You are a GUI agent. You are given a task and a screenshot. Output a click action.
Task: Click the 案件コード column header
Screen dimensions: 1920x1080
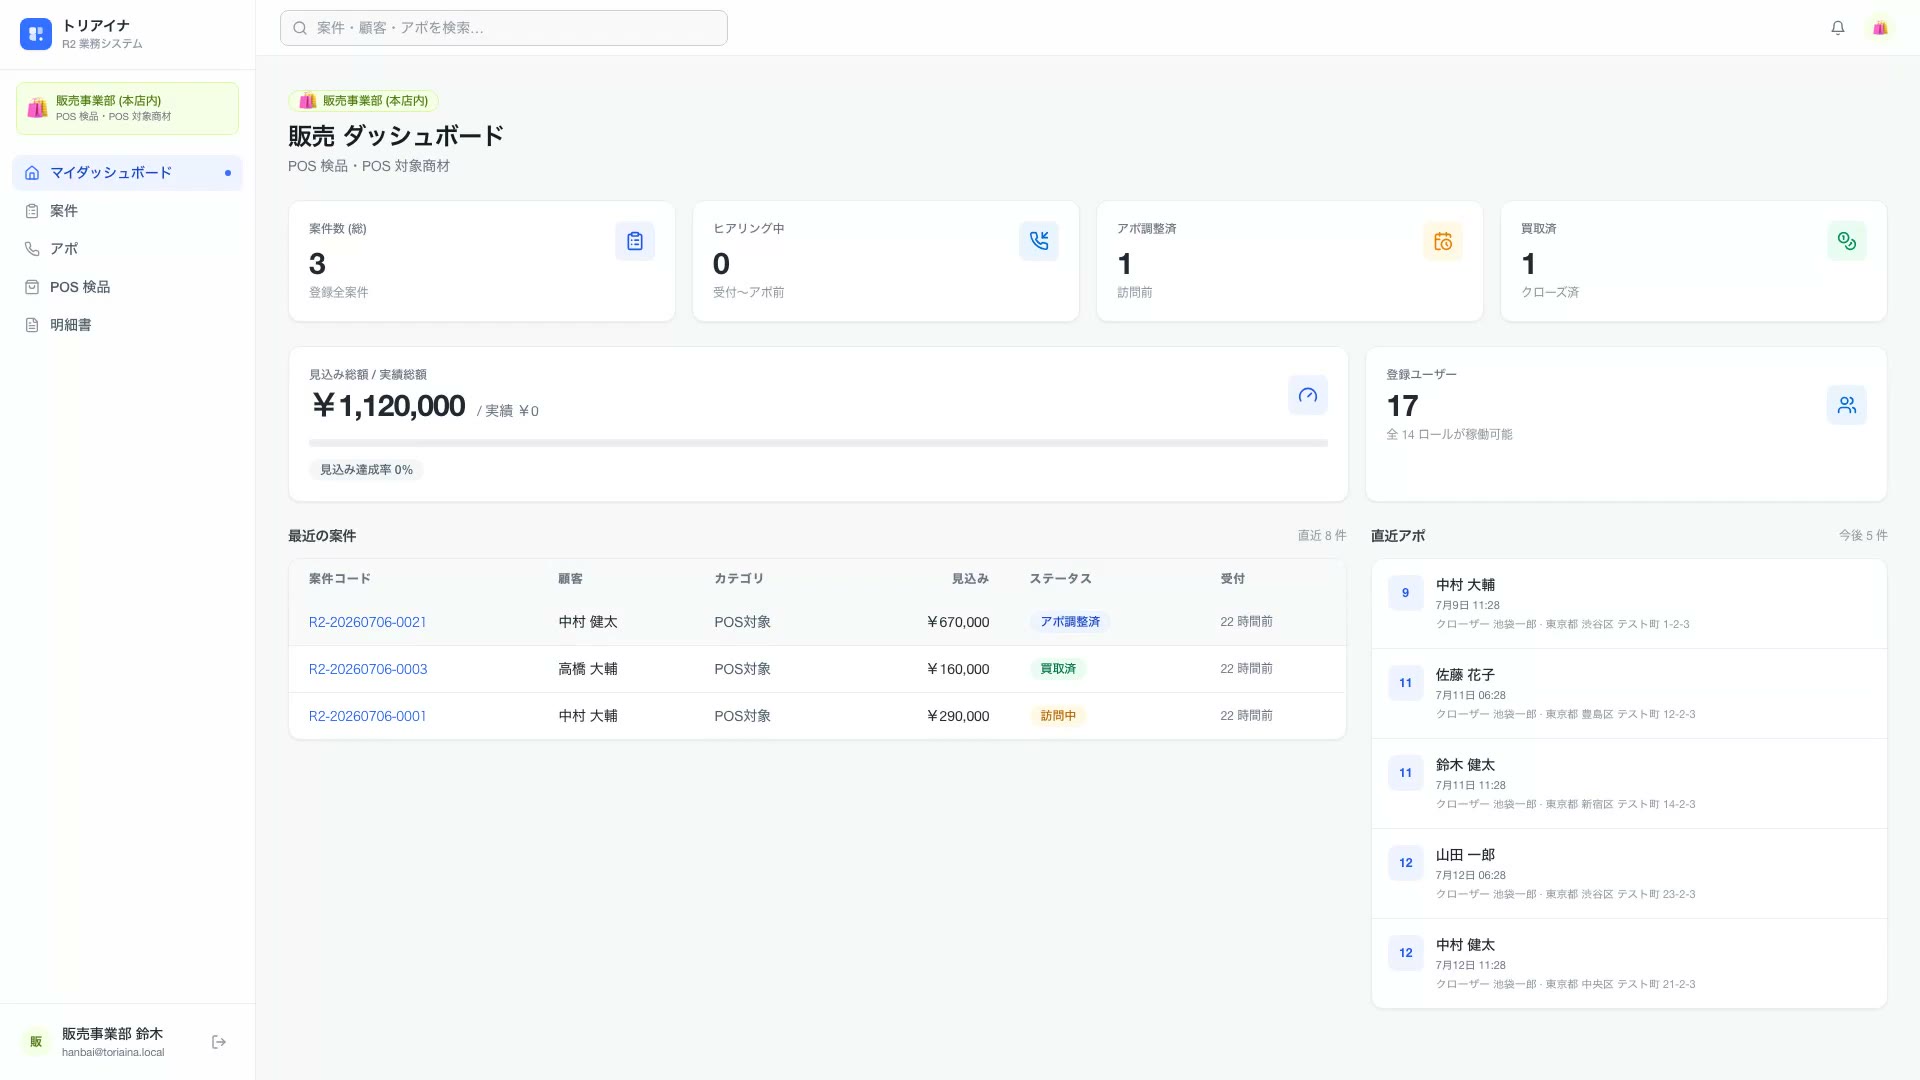tap(340, 579)
